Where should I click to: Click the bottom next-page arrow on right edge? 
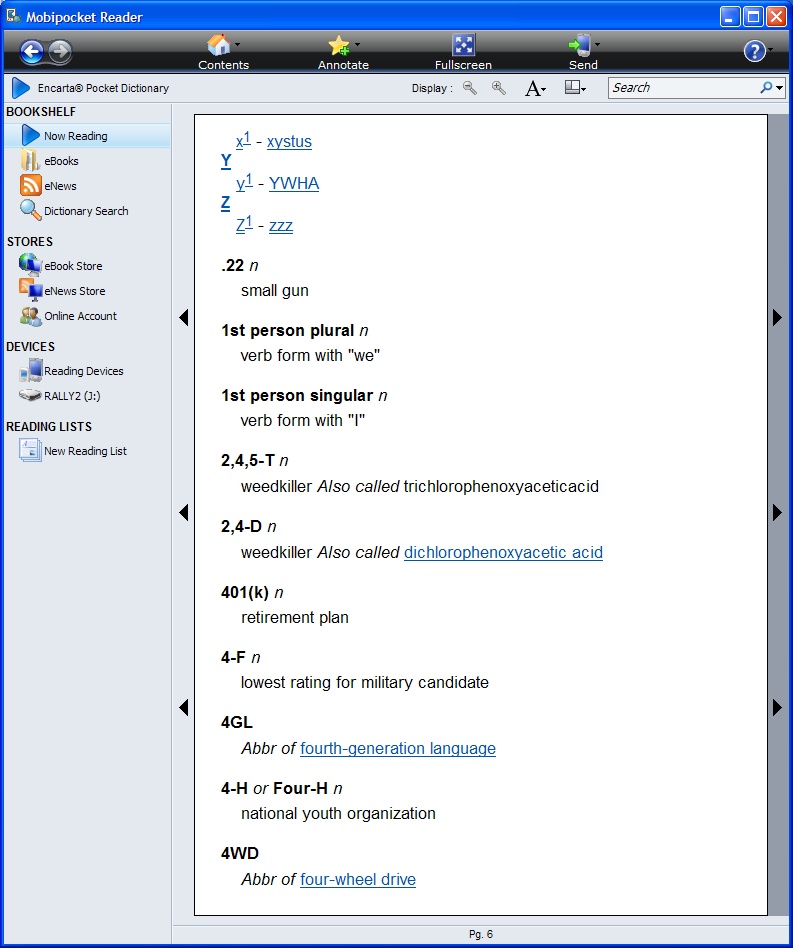pos(777,707)
